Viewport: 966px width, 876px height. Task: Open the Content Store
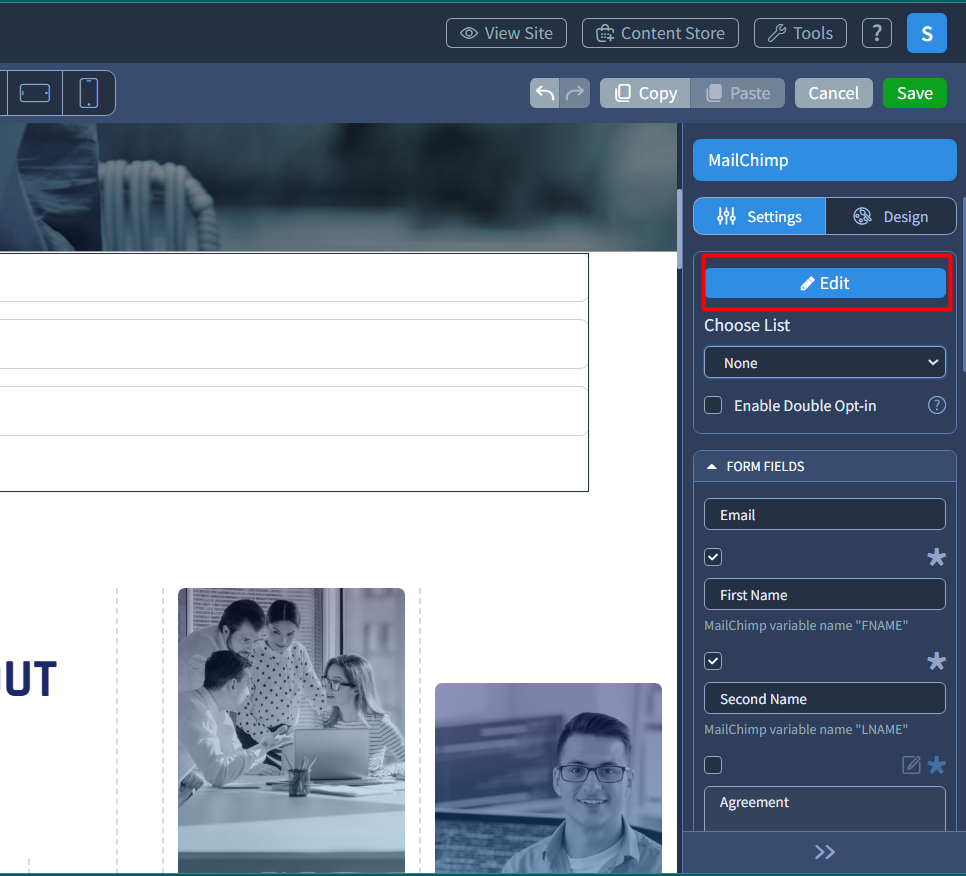pos(660,33)
